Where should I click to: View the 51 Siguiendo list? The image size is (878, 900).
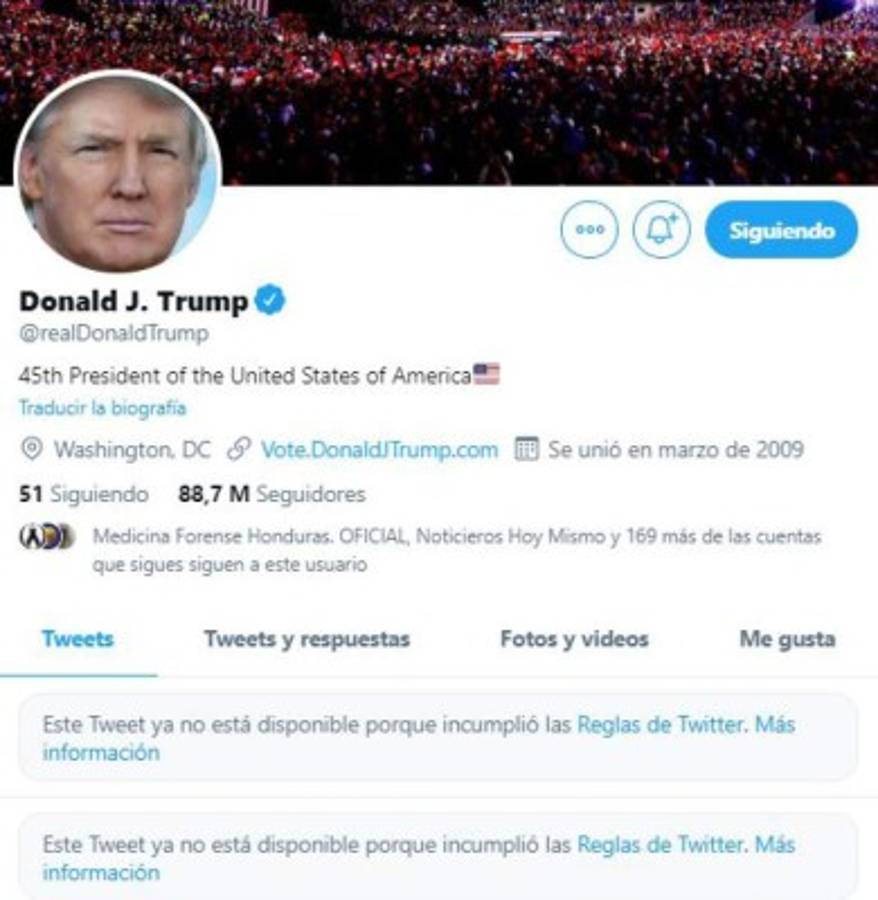84,494
